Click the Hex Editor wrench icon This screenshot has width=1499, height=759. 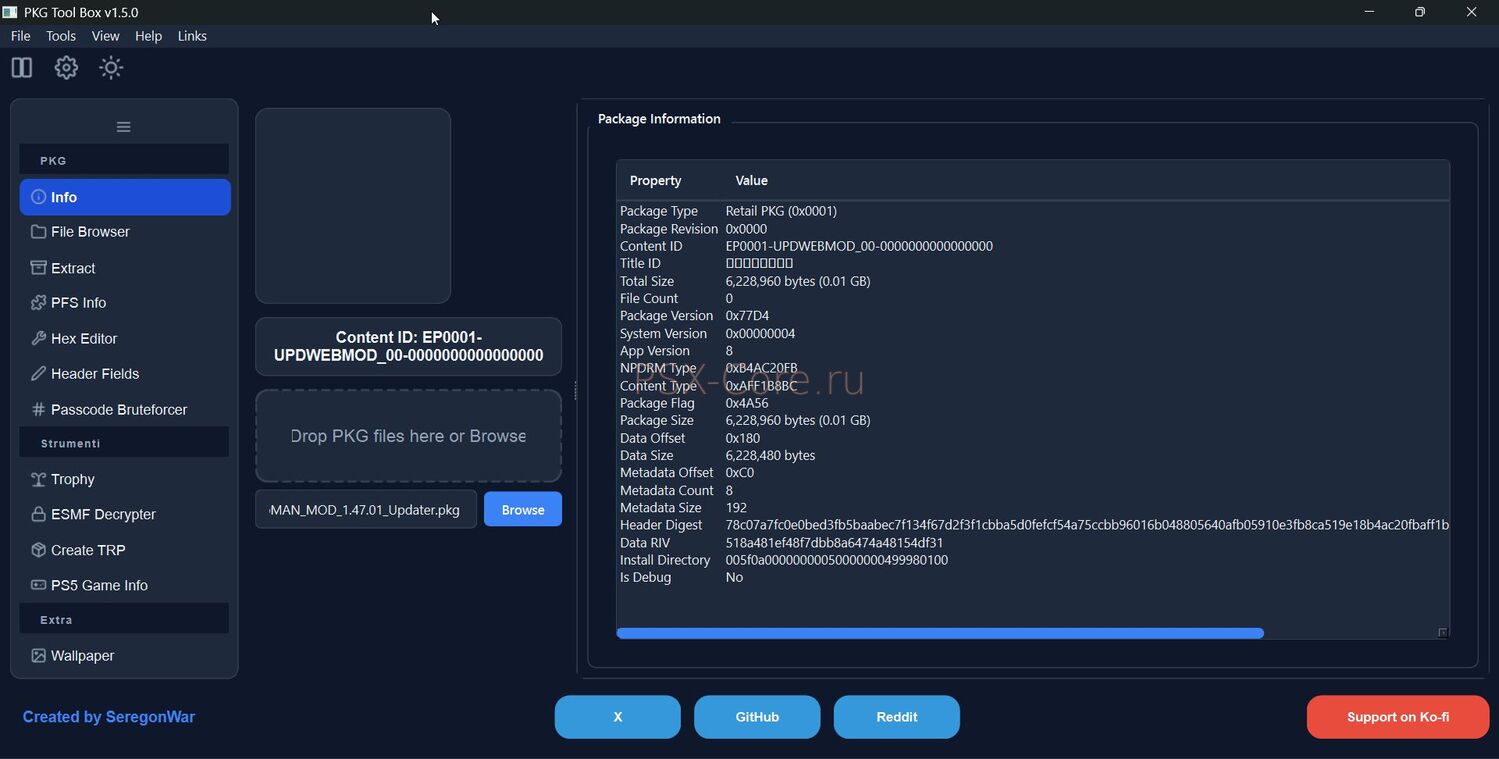pos(38,338)
